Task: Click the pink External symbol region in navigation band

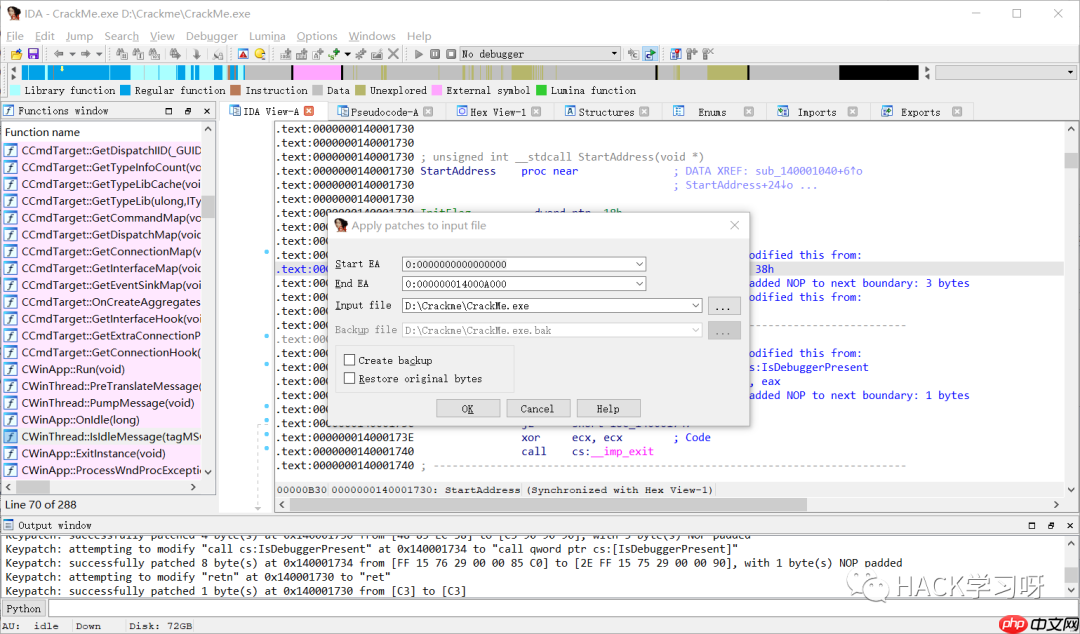Action: (317, 73)
